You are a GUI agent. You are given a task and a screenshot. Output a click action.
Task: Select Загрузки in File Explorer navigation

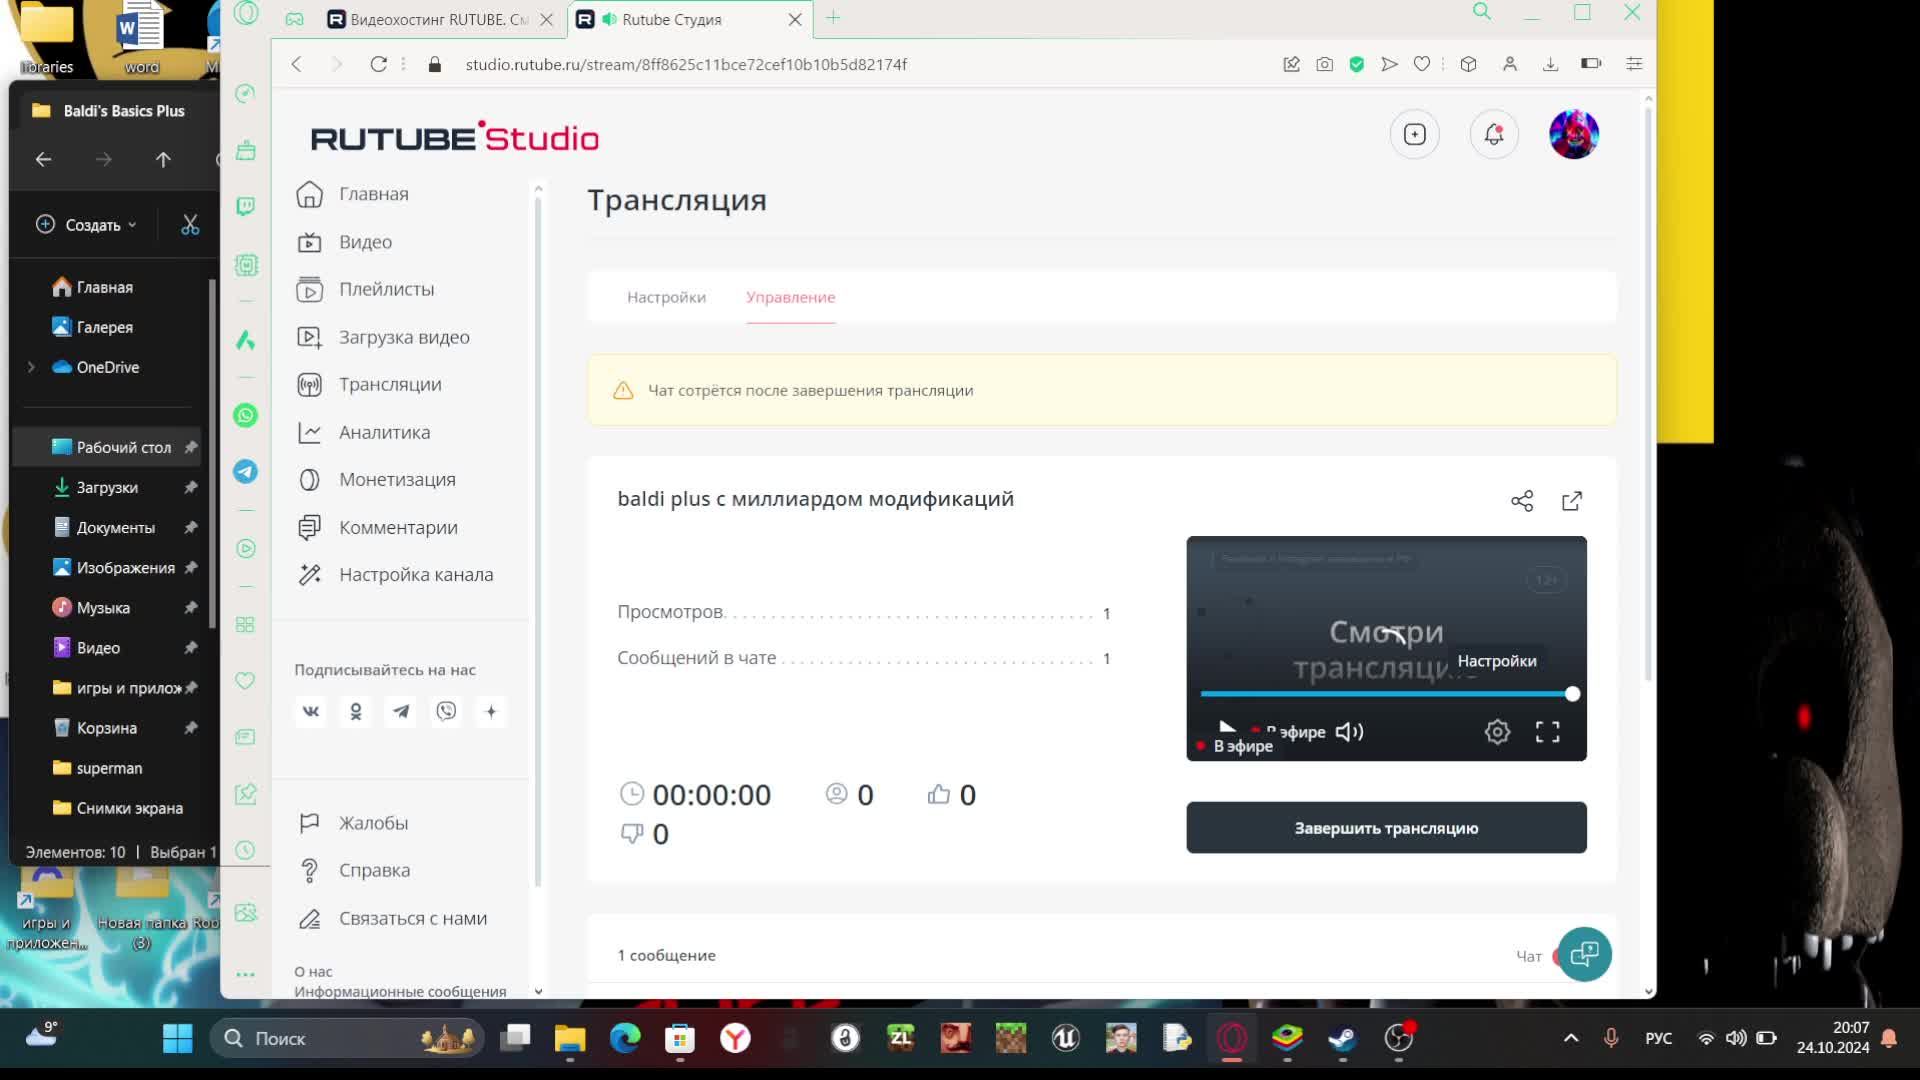(108, 487)
